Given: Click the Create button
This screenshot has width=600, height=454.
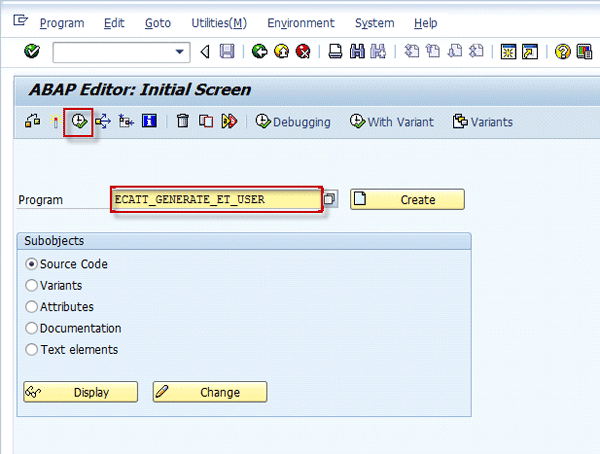Looking at the screenshot, I should pos(407,199).
